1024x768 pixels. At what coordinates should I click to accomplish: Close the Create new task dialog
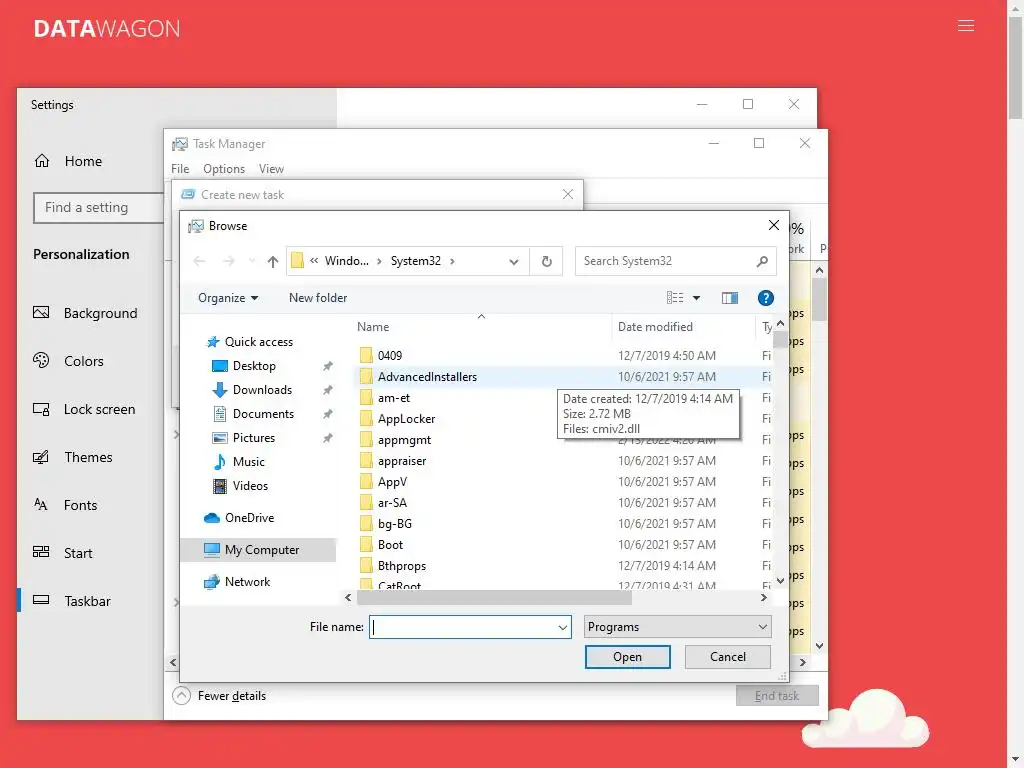click(568, 194)
